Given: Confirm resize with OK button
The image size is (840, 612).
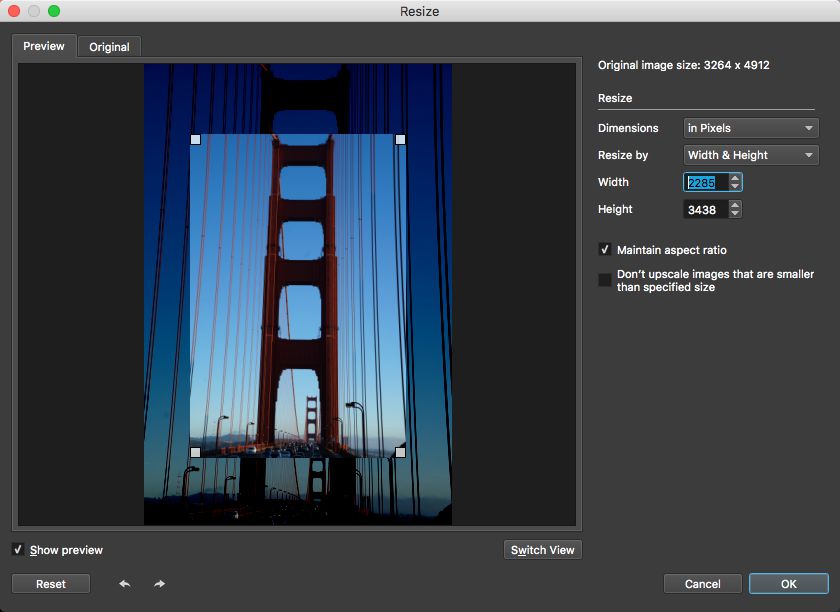Looking at the screenshot, I should pos(788,584).
